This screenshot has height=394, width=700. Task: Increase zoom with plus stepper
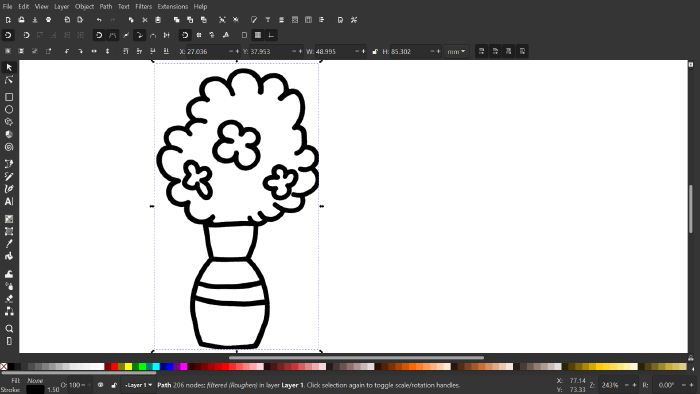634,385
